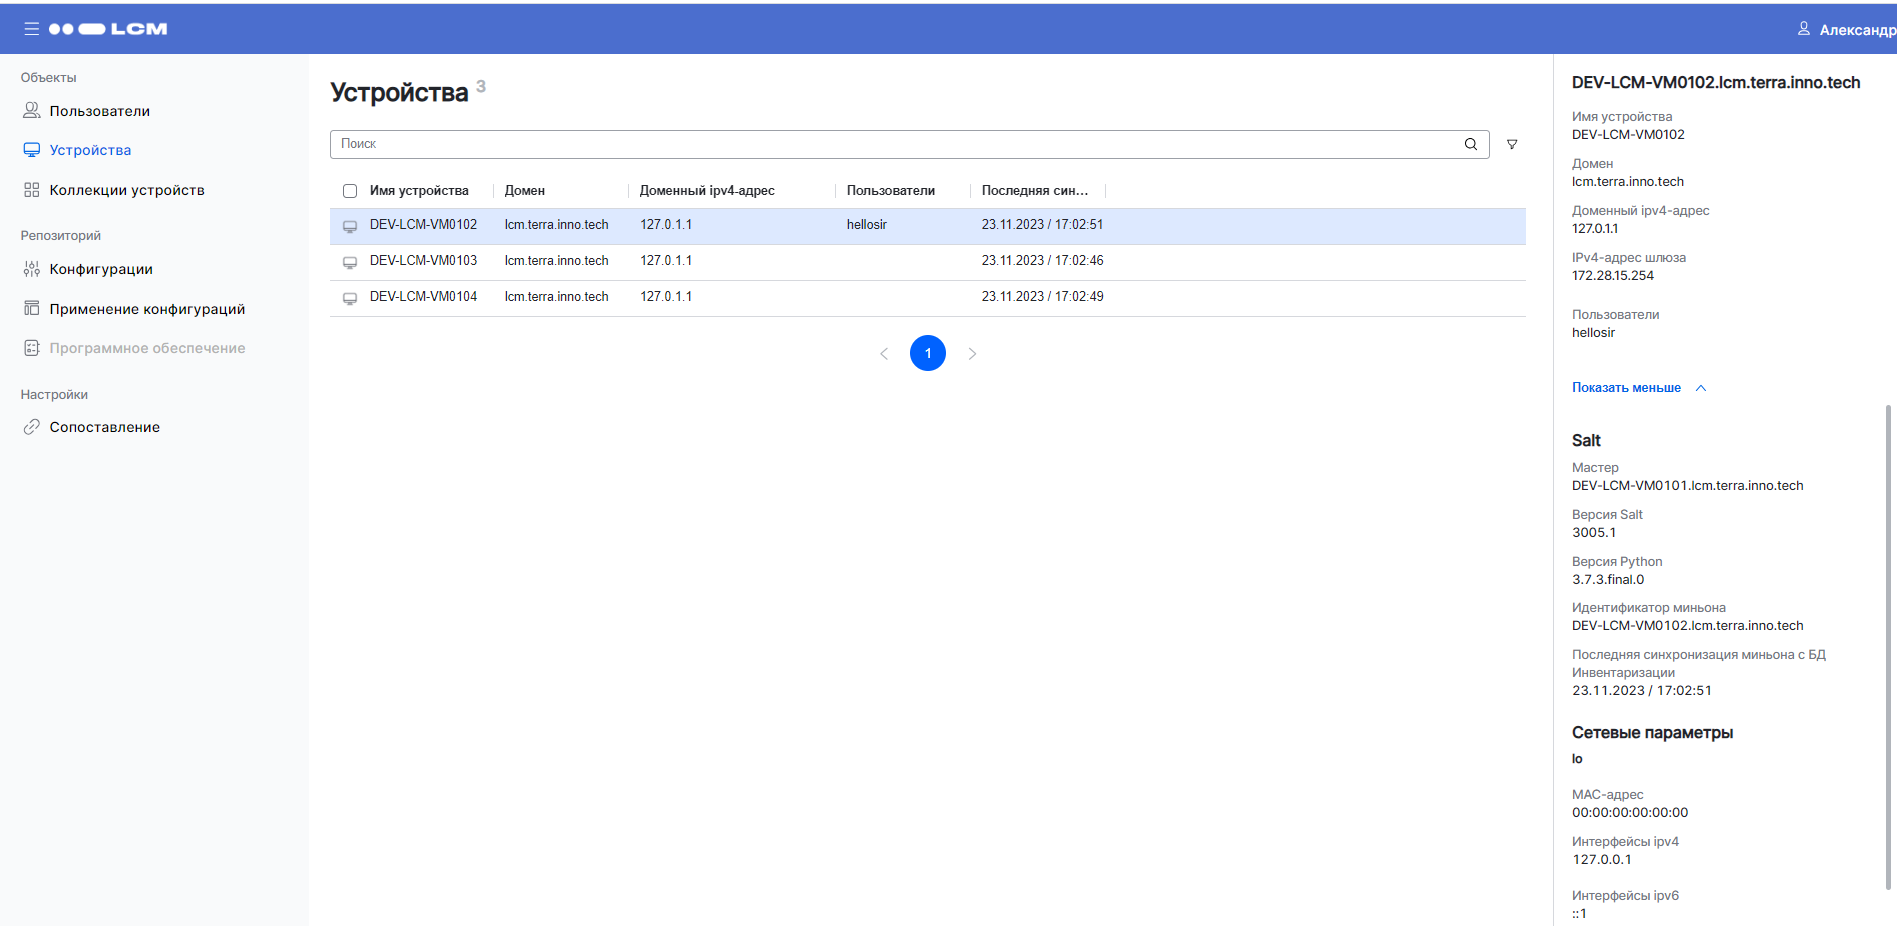Toggle the select-all devices checkbox
This screenshot has height=926, width=1897.
coord(350,191)
